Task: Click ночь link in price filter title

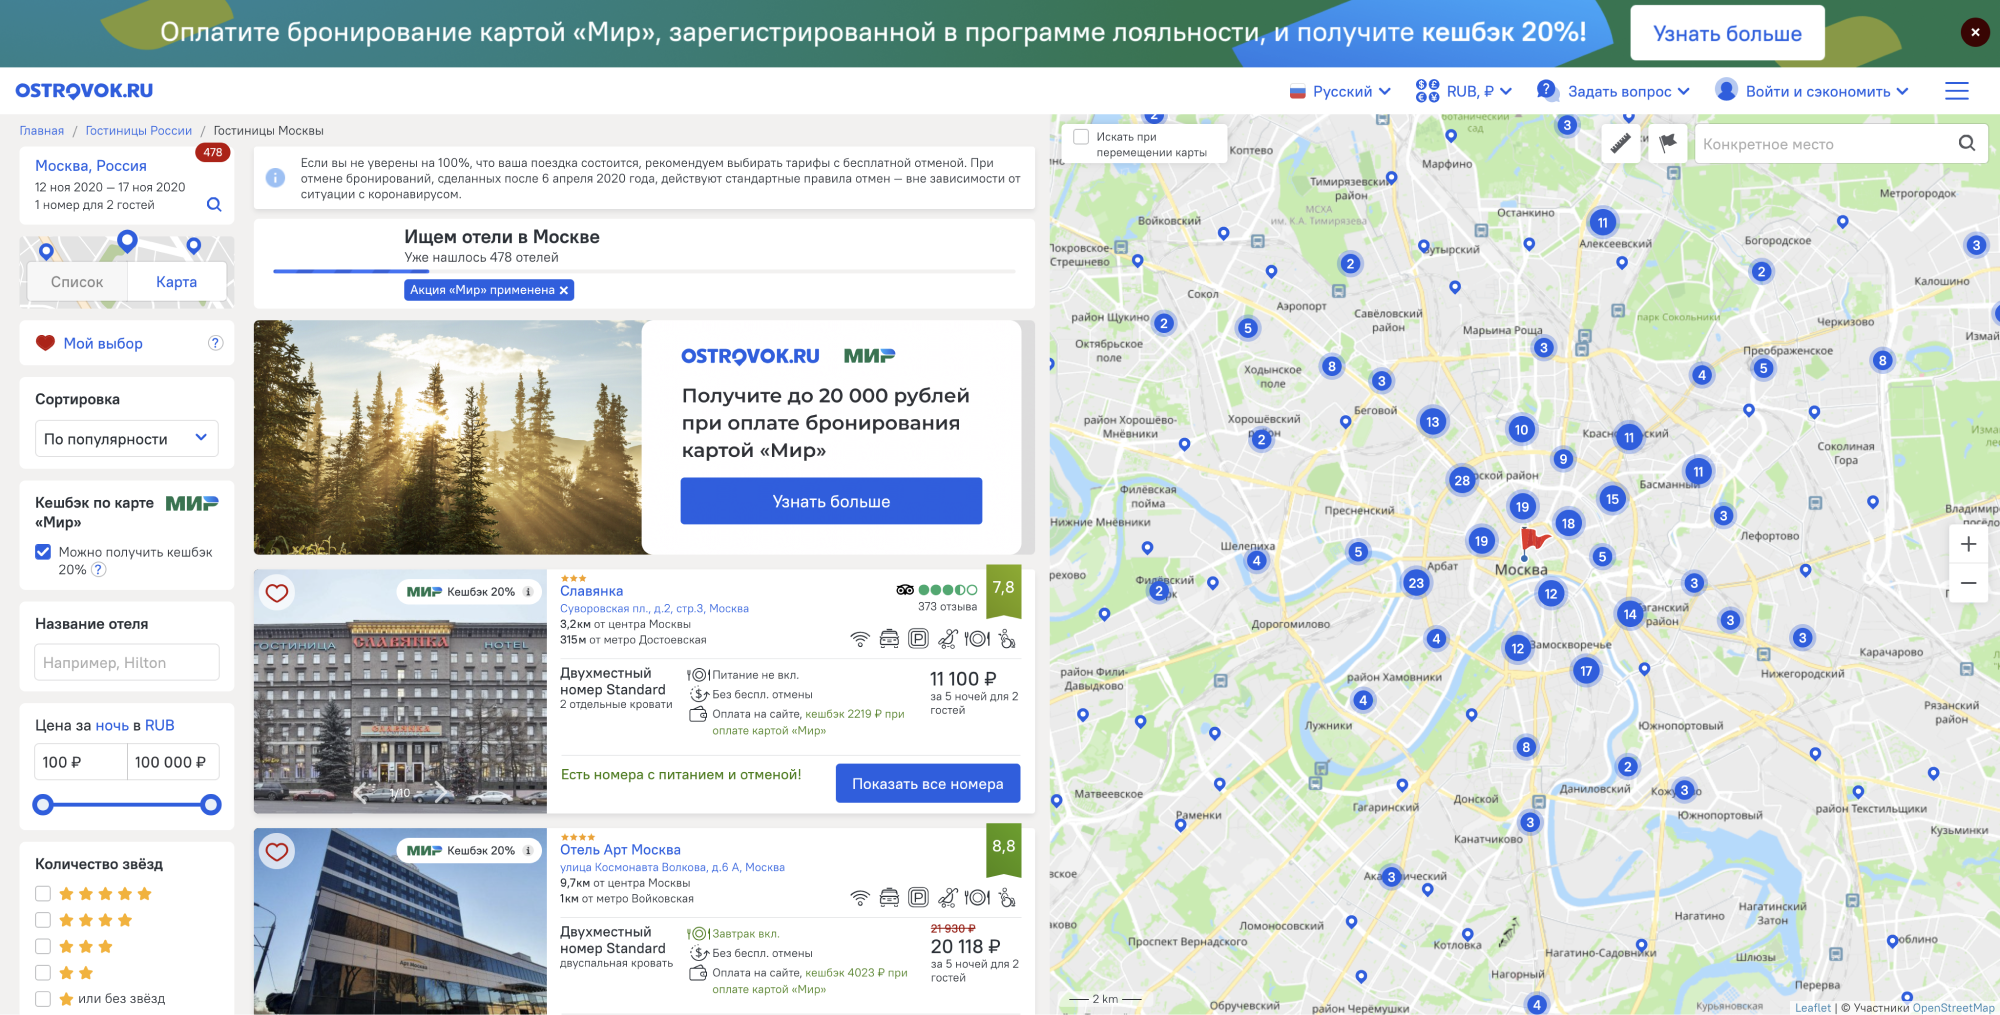Action: click(112, 725)
